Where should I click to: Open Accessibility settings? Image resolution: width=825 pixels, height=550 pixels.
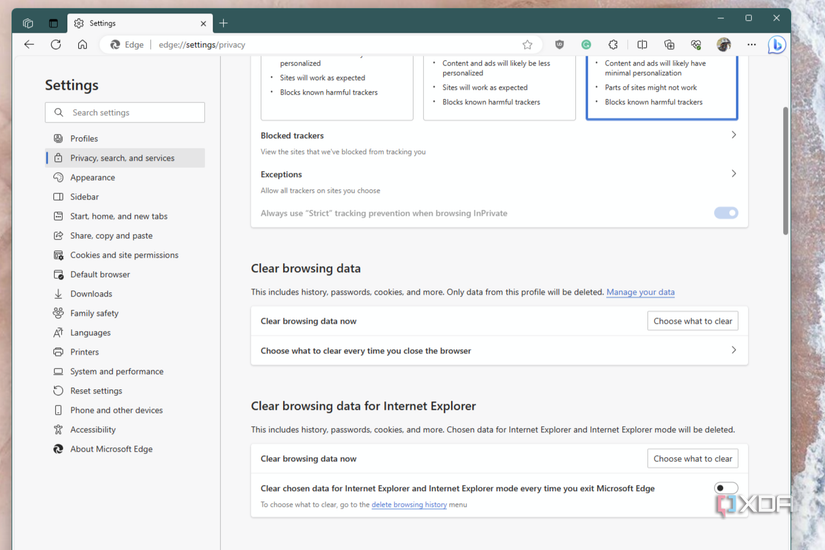pos(125,429)
